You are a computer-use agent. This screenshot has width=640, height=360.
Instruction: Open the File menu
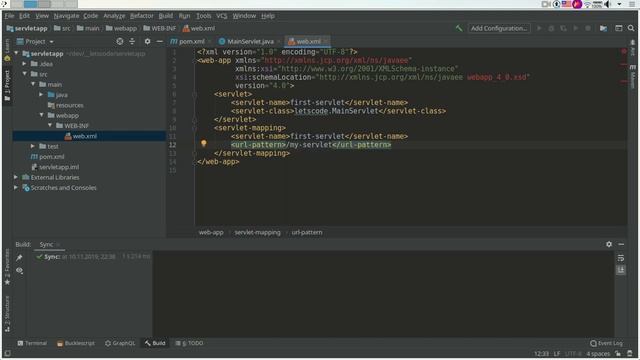(9, 16)
